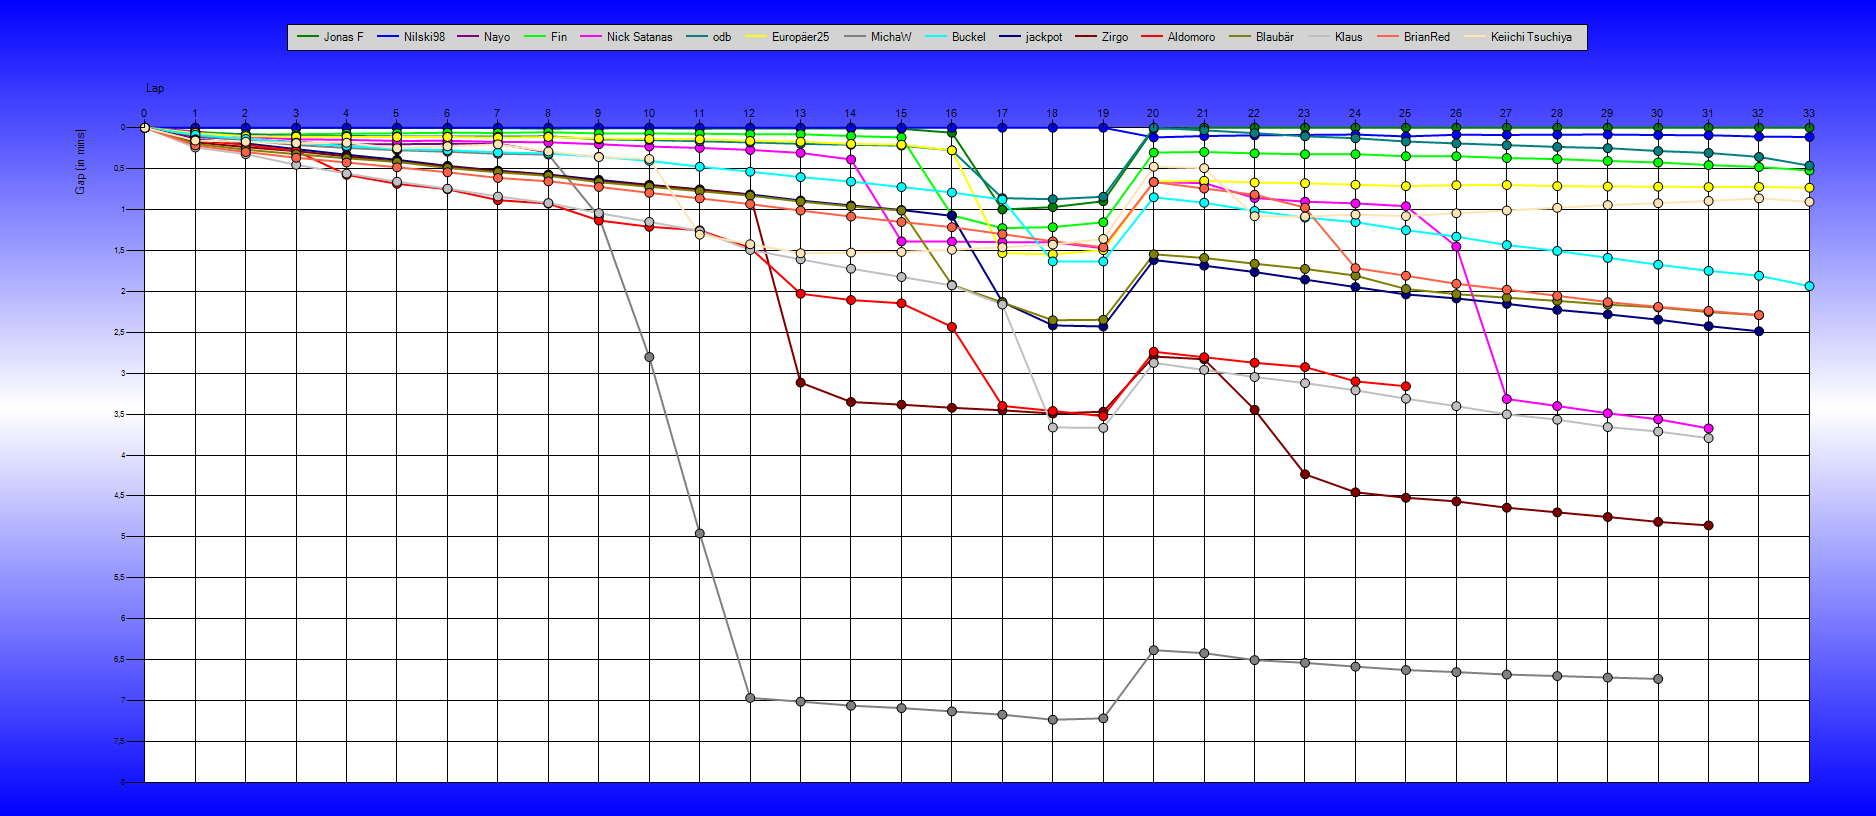Viewport: 1876px width, 816px height.
Task: Click lap number 27 on top axis
Action: click(x=1506, y=114)
